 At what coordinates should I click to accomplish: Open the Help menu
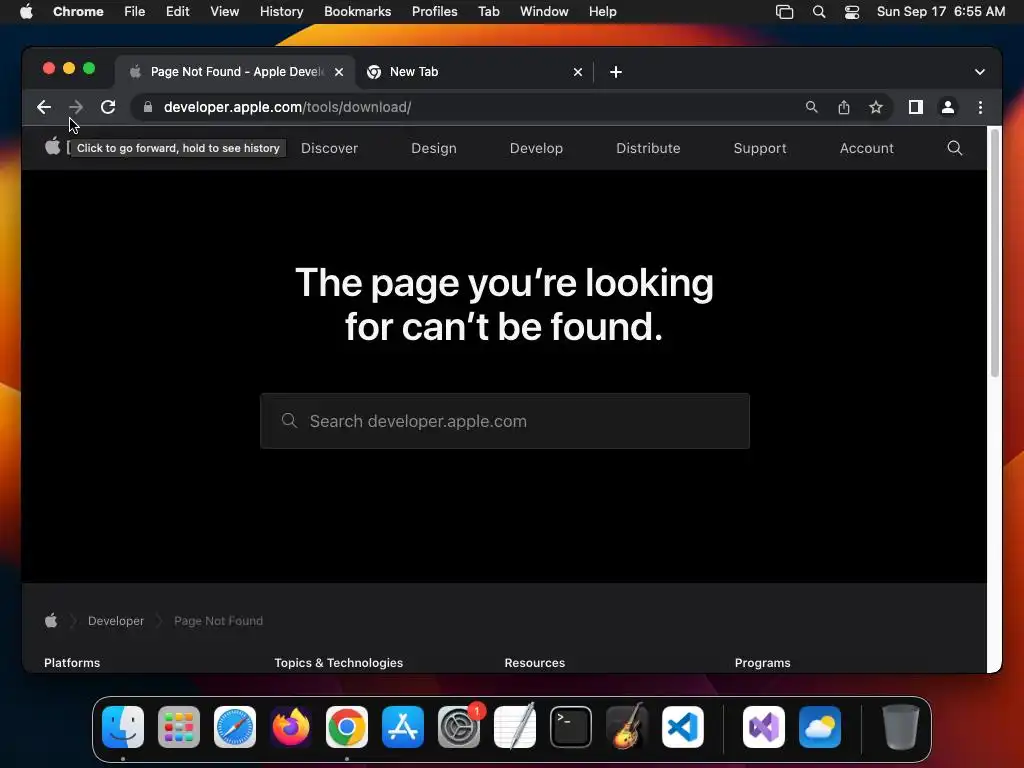point(602,12)
